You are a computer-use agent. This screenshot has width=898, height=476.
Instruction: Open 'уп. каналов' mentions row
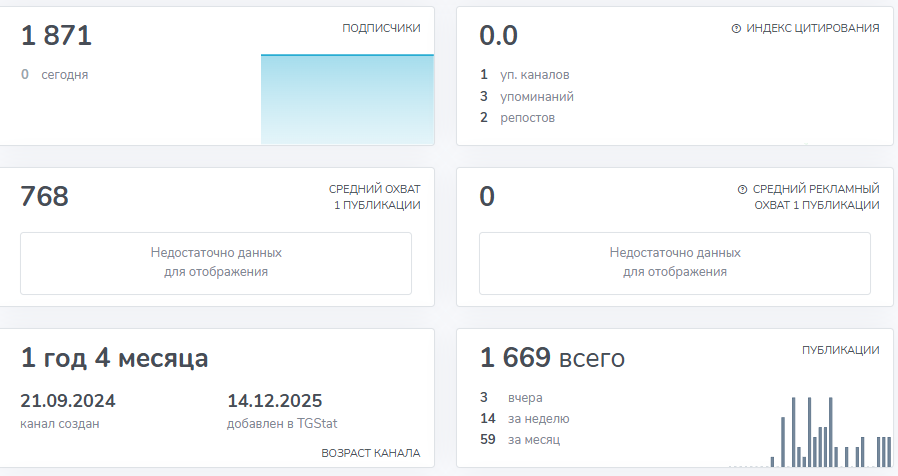coord(525,74)
